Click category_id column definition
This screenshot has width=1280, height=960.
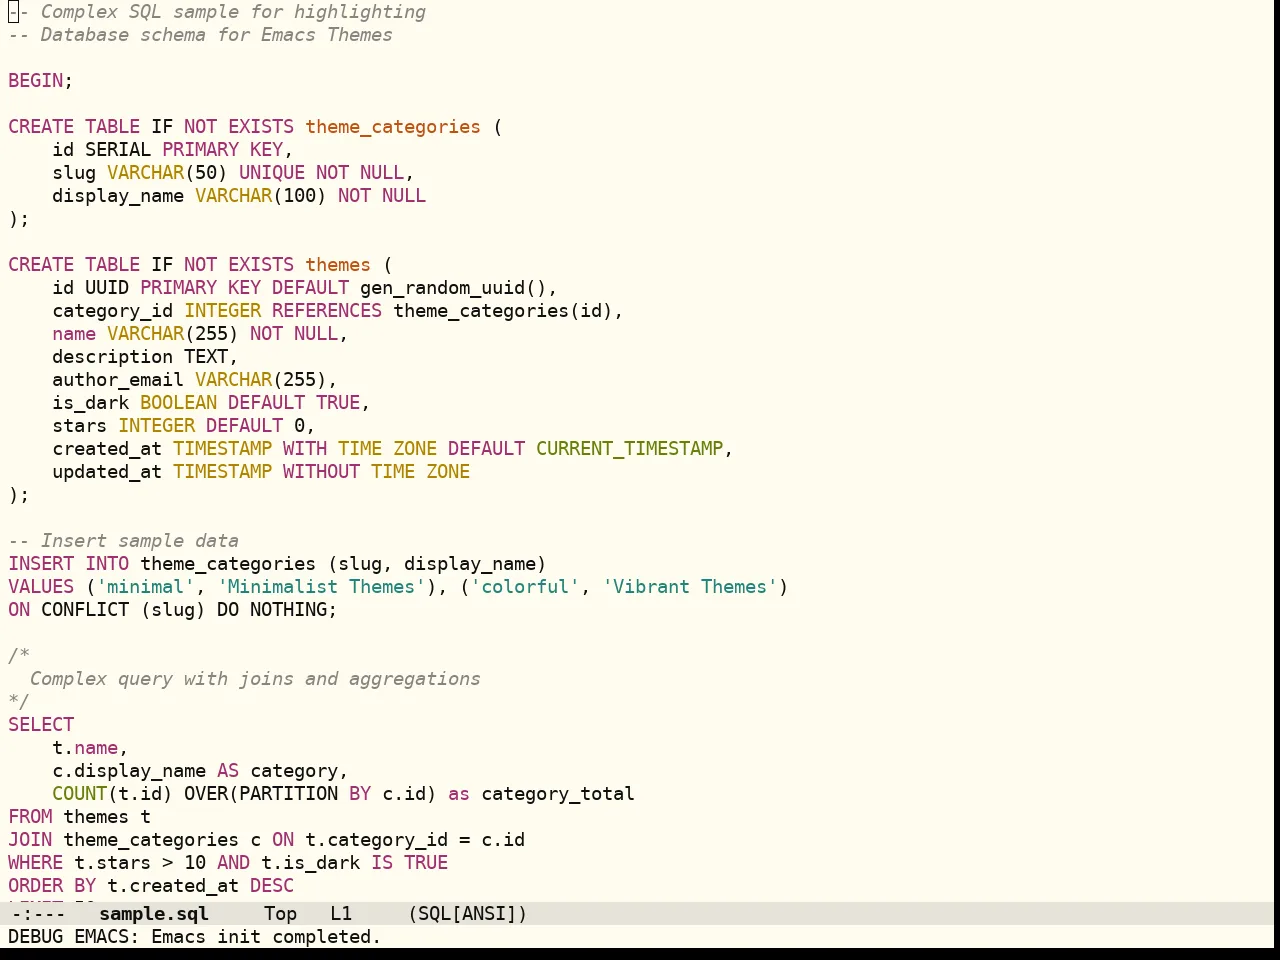pos(113,311)
